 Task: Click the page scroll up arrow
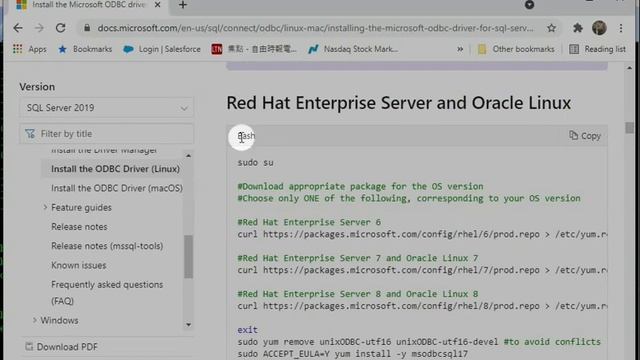click(629, 67)
